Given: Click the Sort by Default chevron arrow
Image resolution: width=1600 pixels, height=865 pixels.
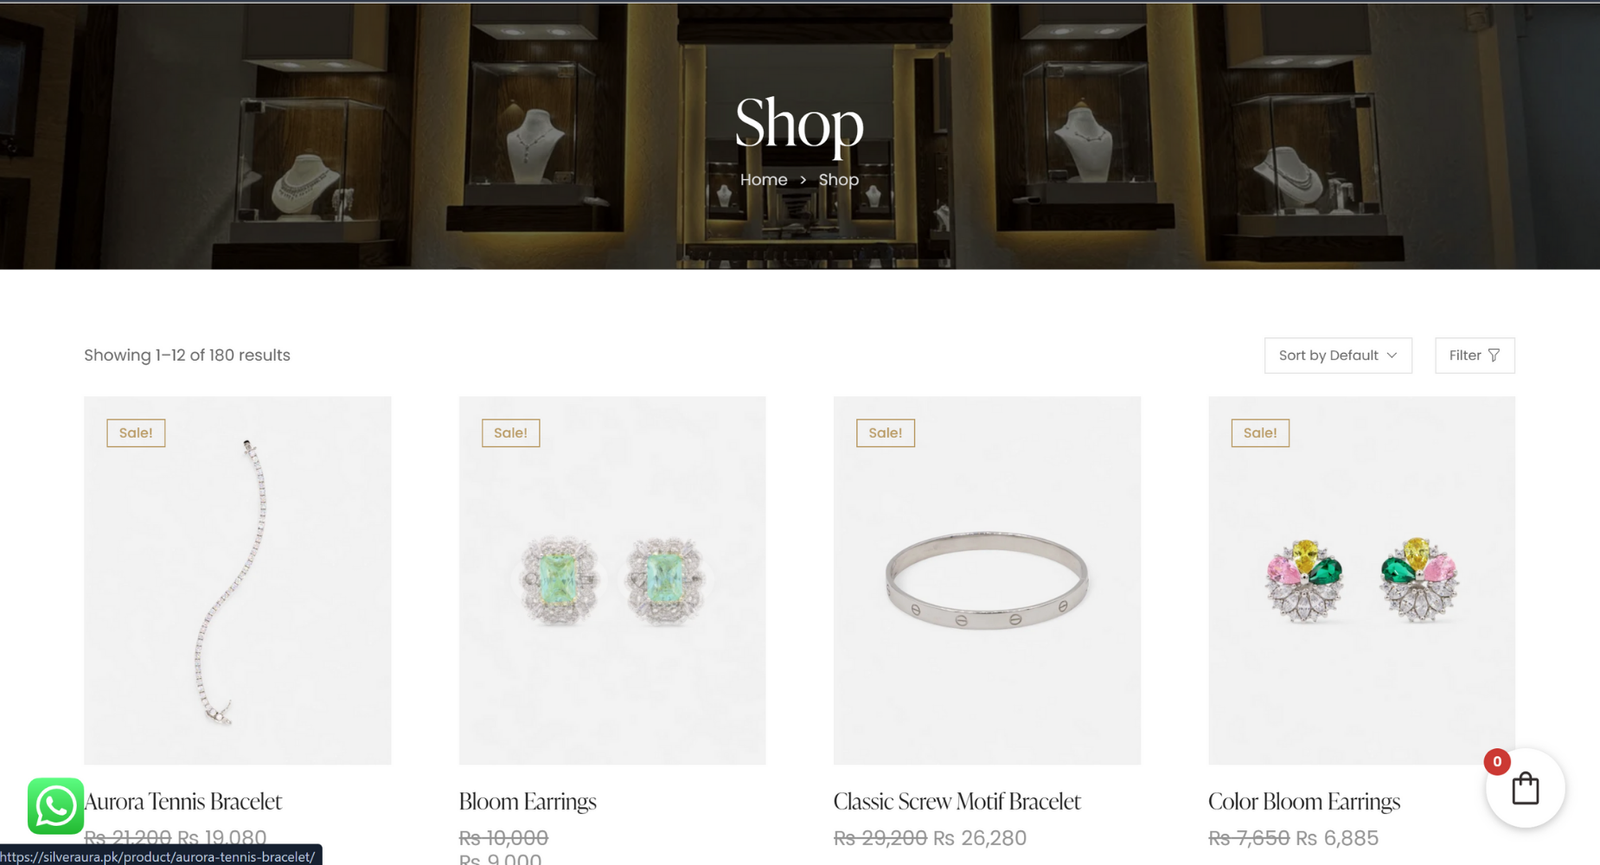Looking at the screenshot, I should (x=1392, y=355).
